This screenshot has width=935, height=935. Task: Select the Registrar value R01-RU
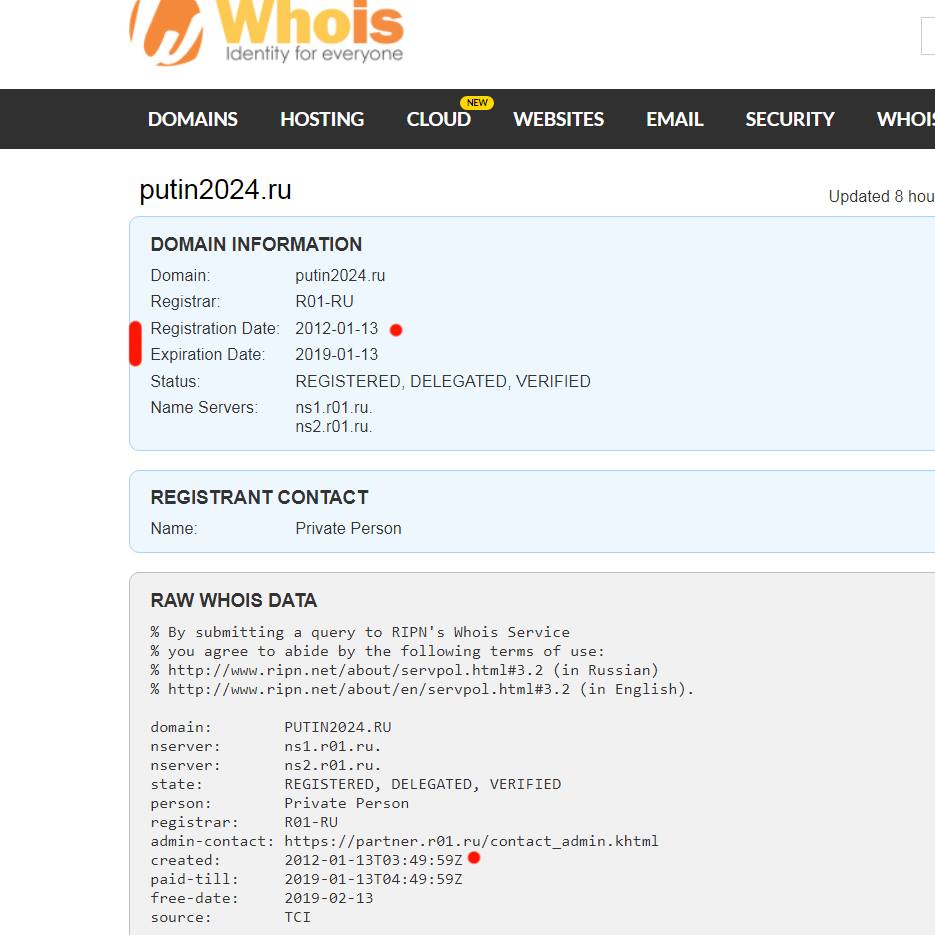pos(324,302)
